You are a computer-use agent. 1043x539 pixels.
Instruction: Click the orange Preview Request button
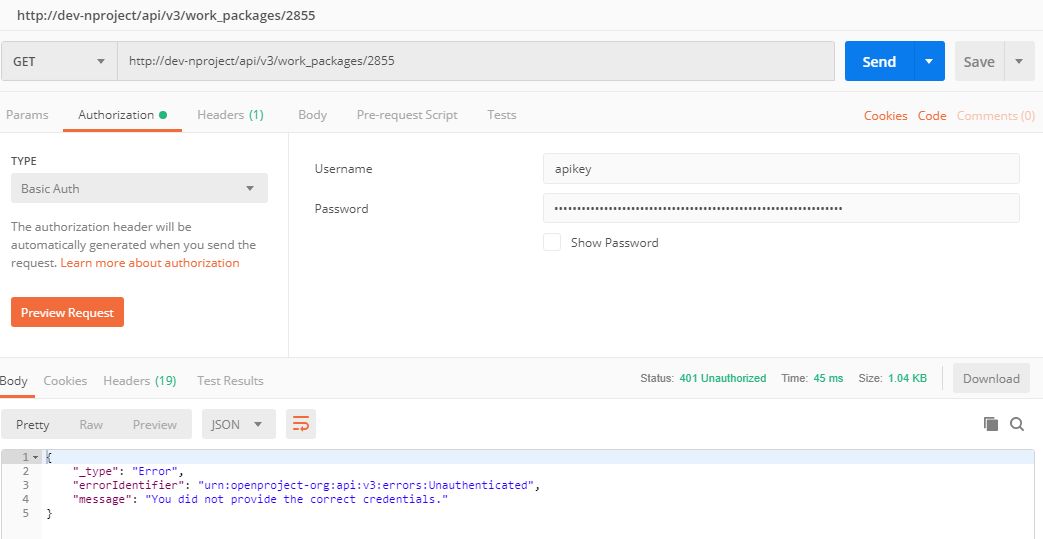click(x=67, y=312)
